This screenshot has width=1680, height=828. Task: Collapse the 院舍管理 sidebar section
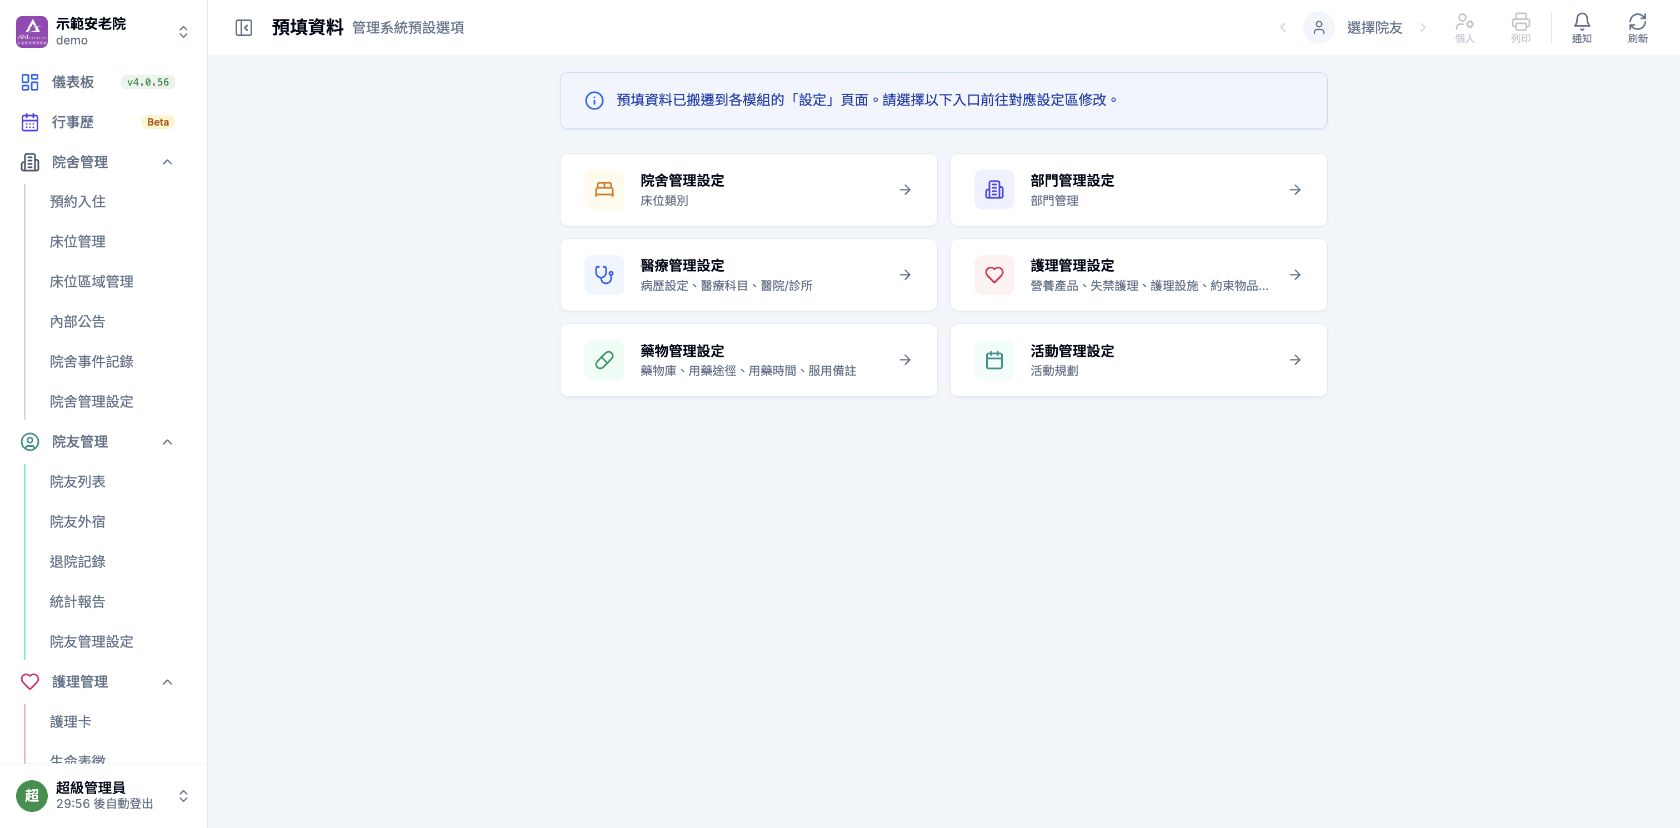coord(167,162)
